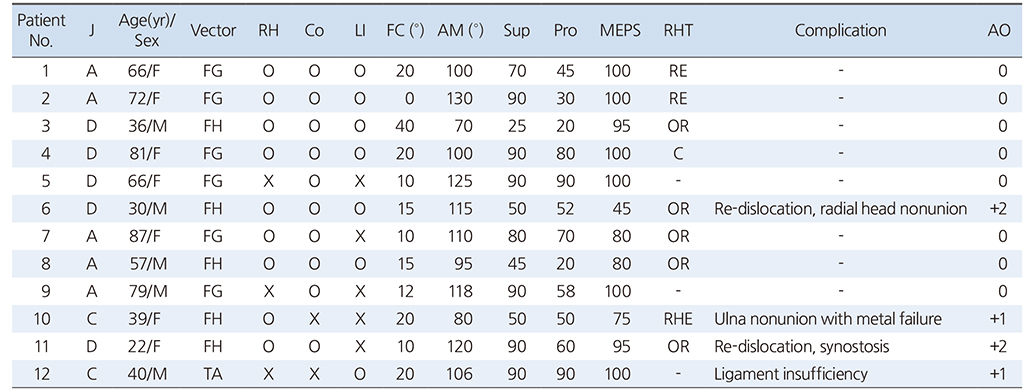Click 'Ulna nonunion with metal failure' text
This screenshot has width=1029, height=392.
tap(828, 319)
